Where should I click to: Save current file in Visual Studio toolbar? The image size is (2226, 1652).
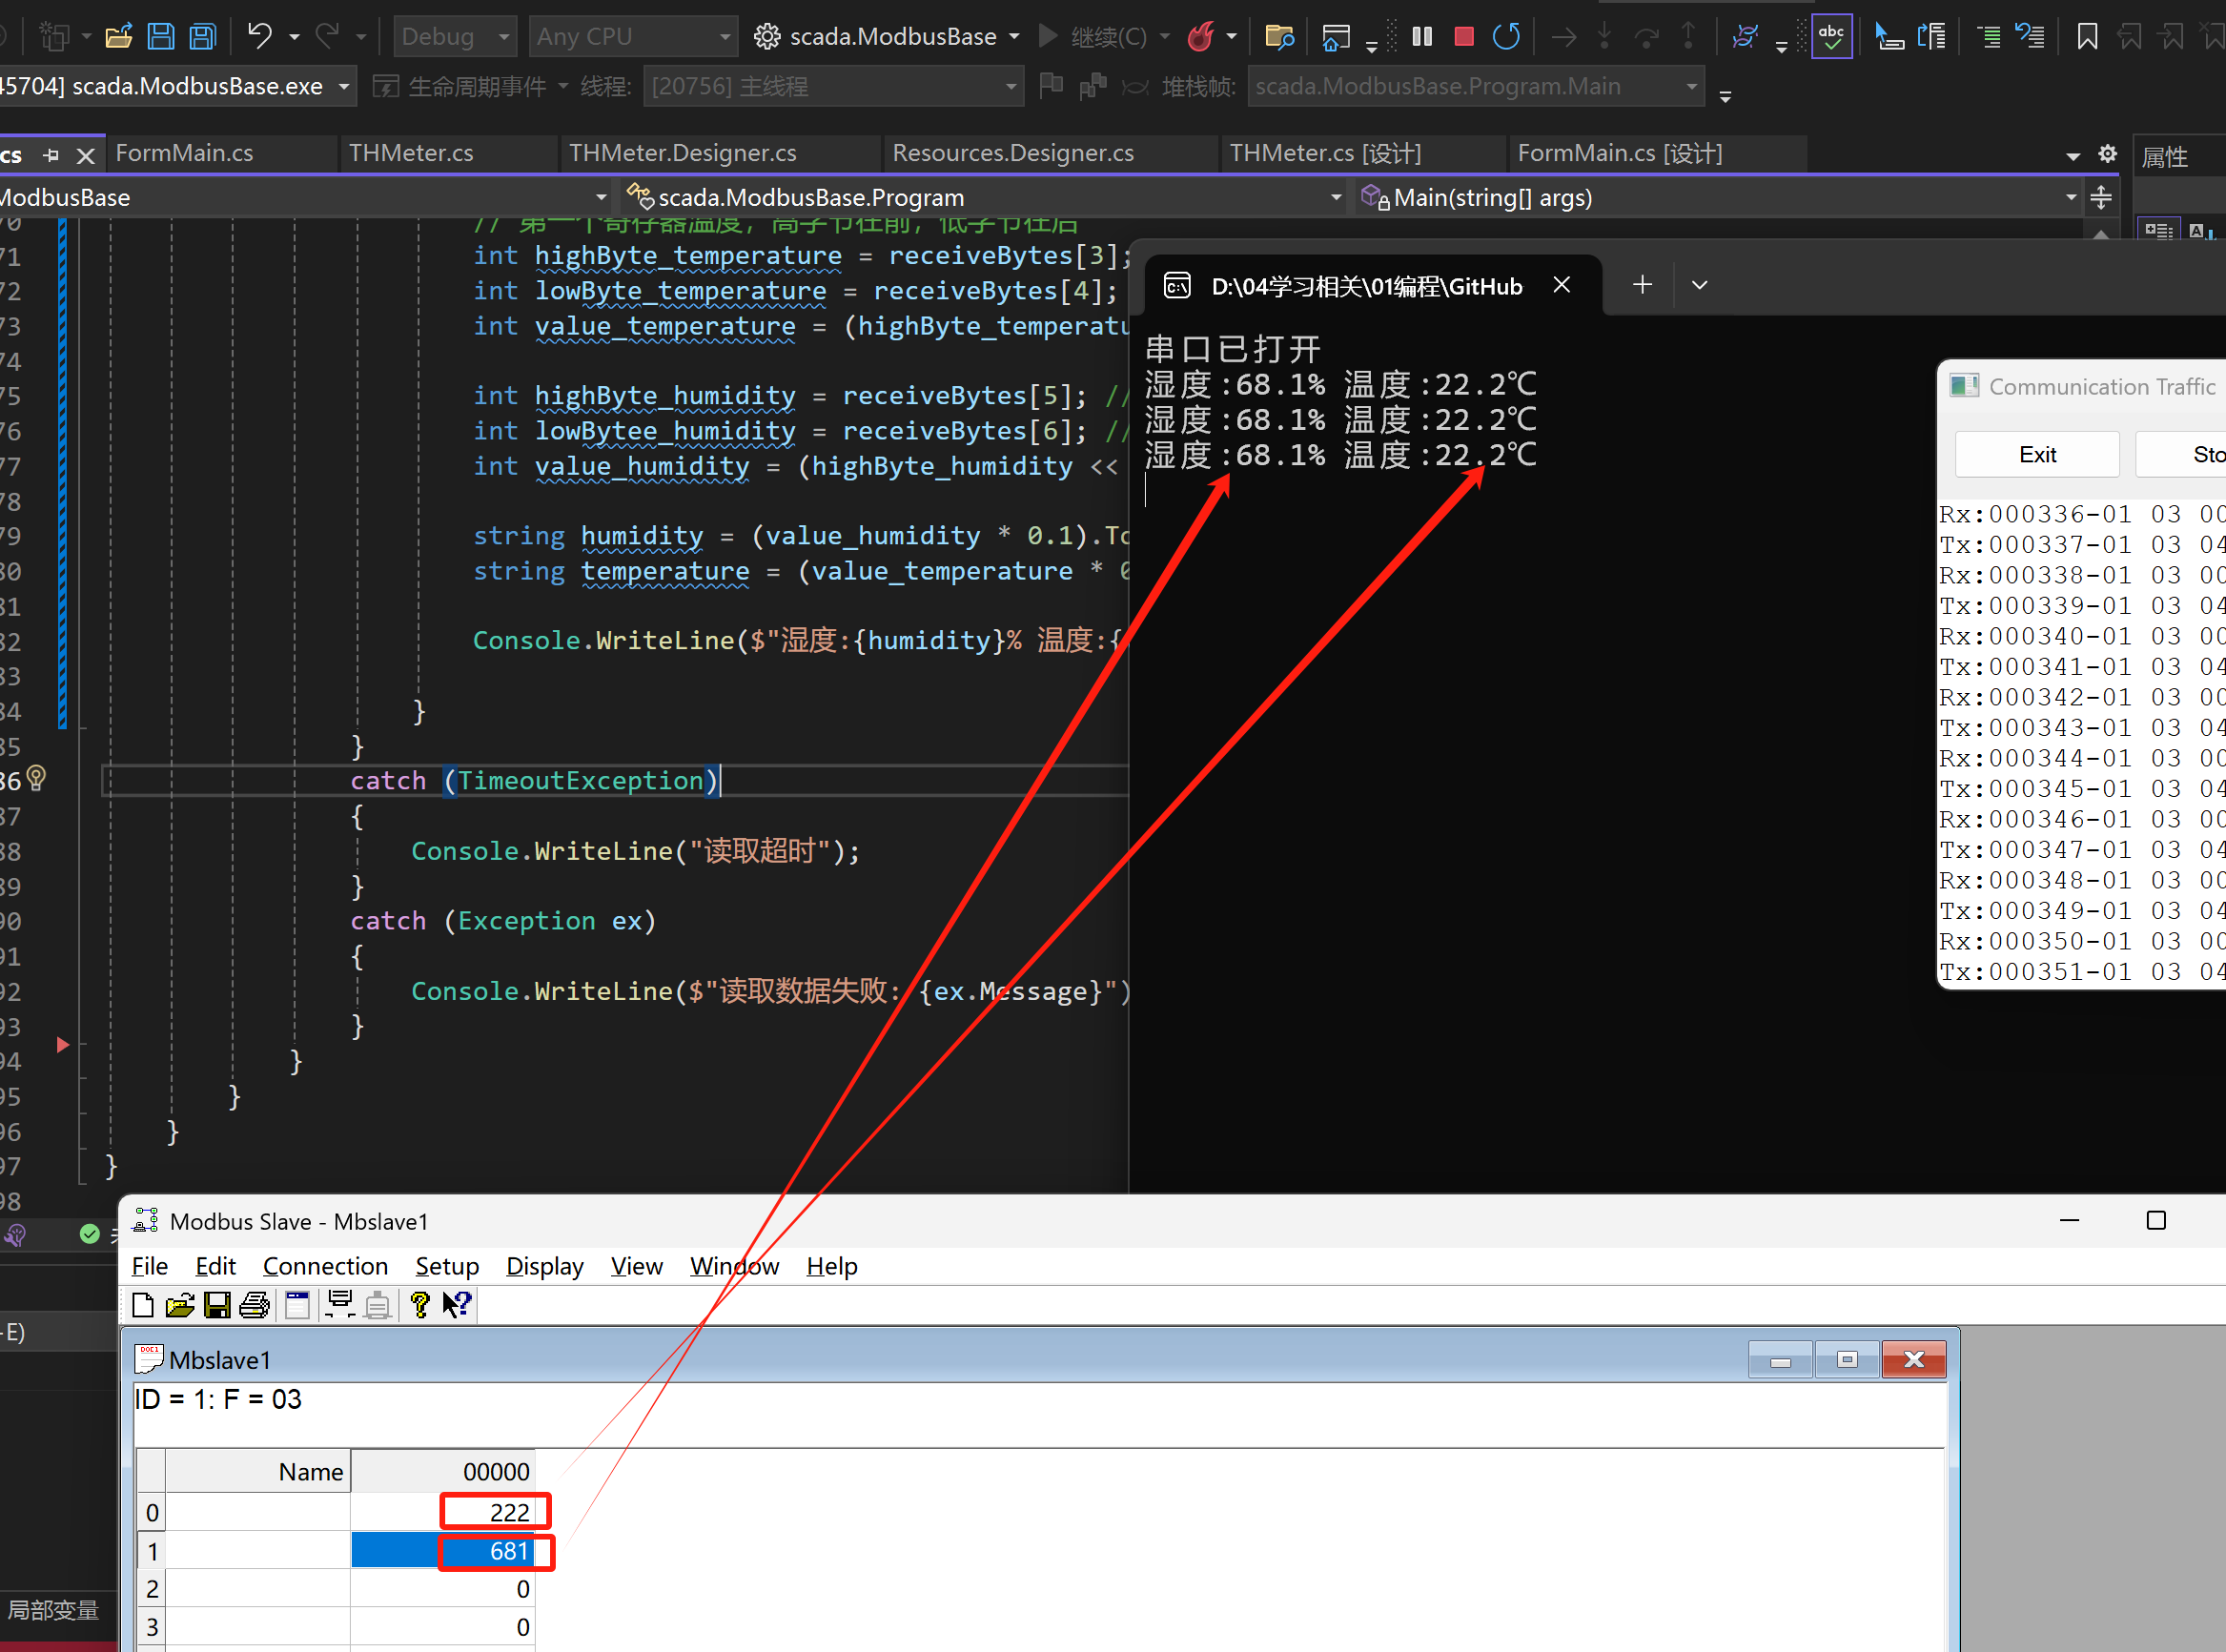160,37
